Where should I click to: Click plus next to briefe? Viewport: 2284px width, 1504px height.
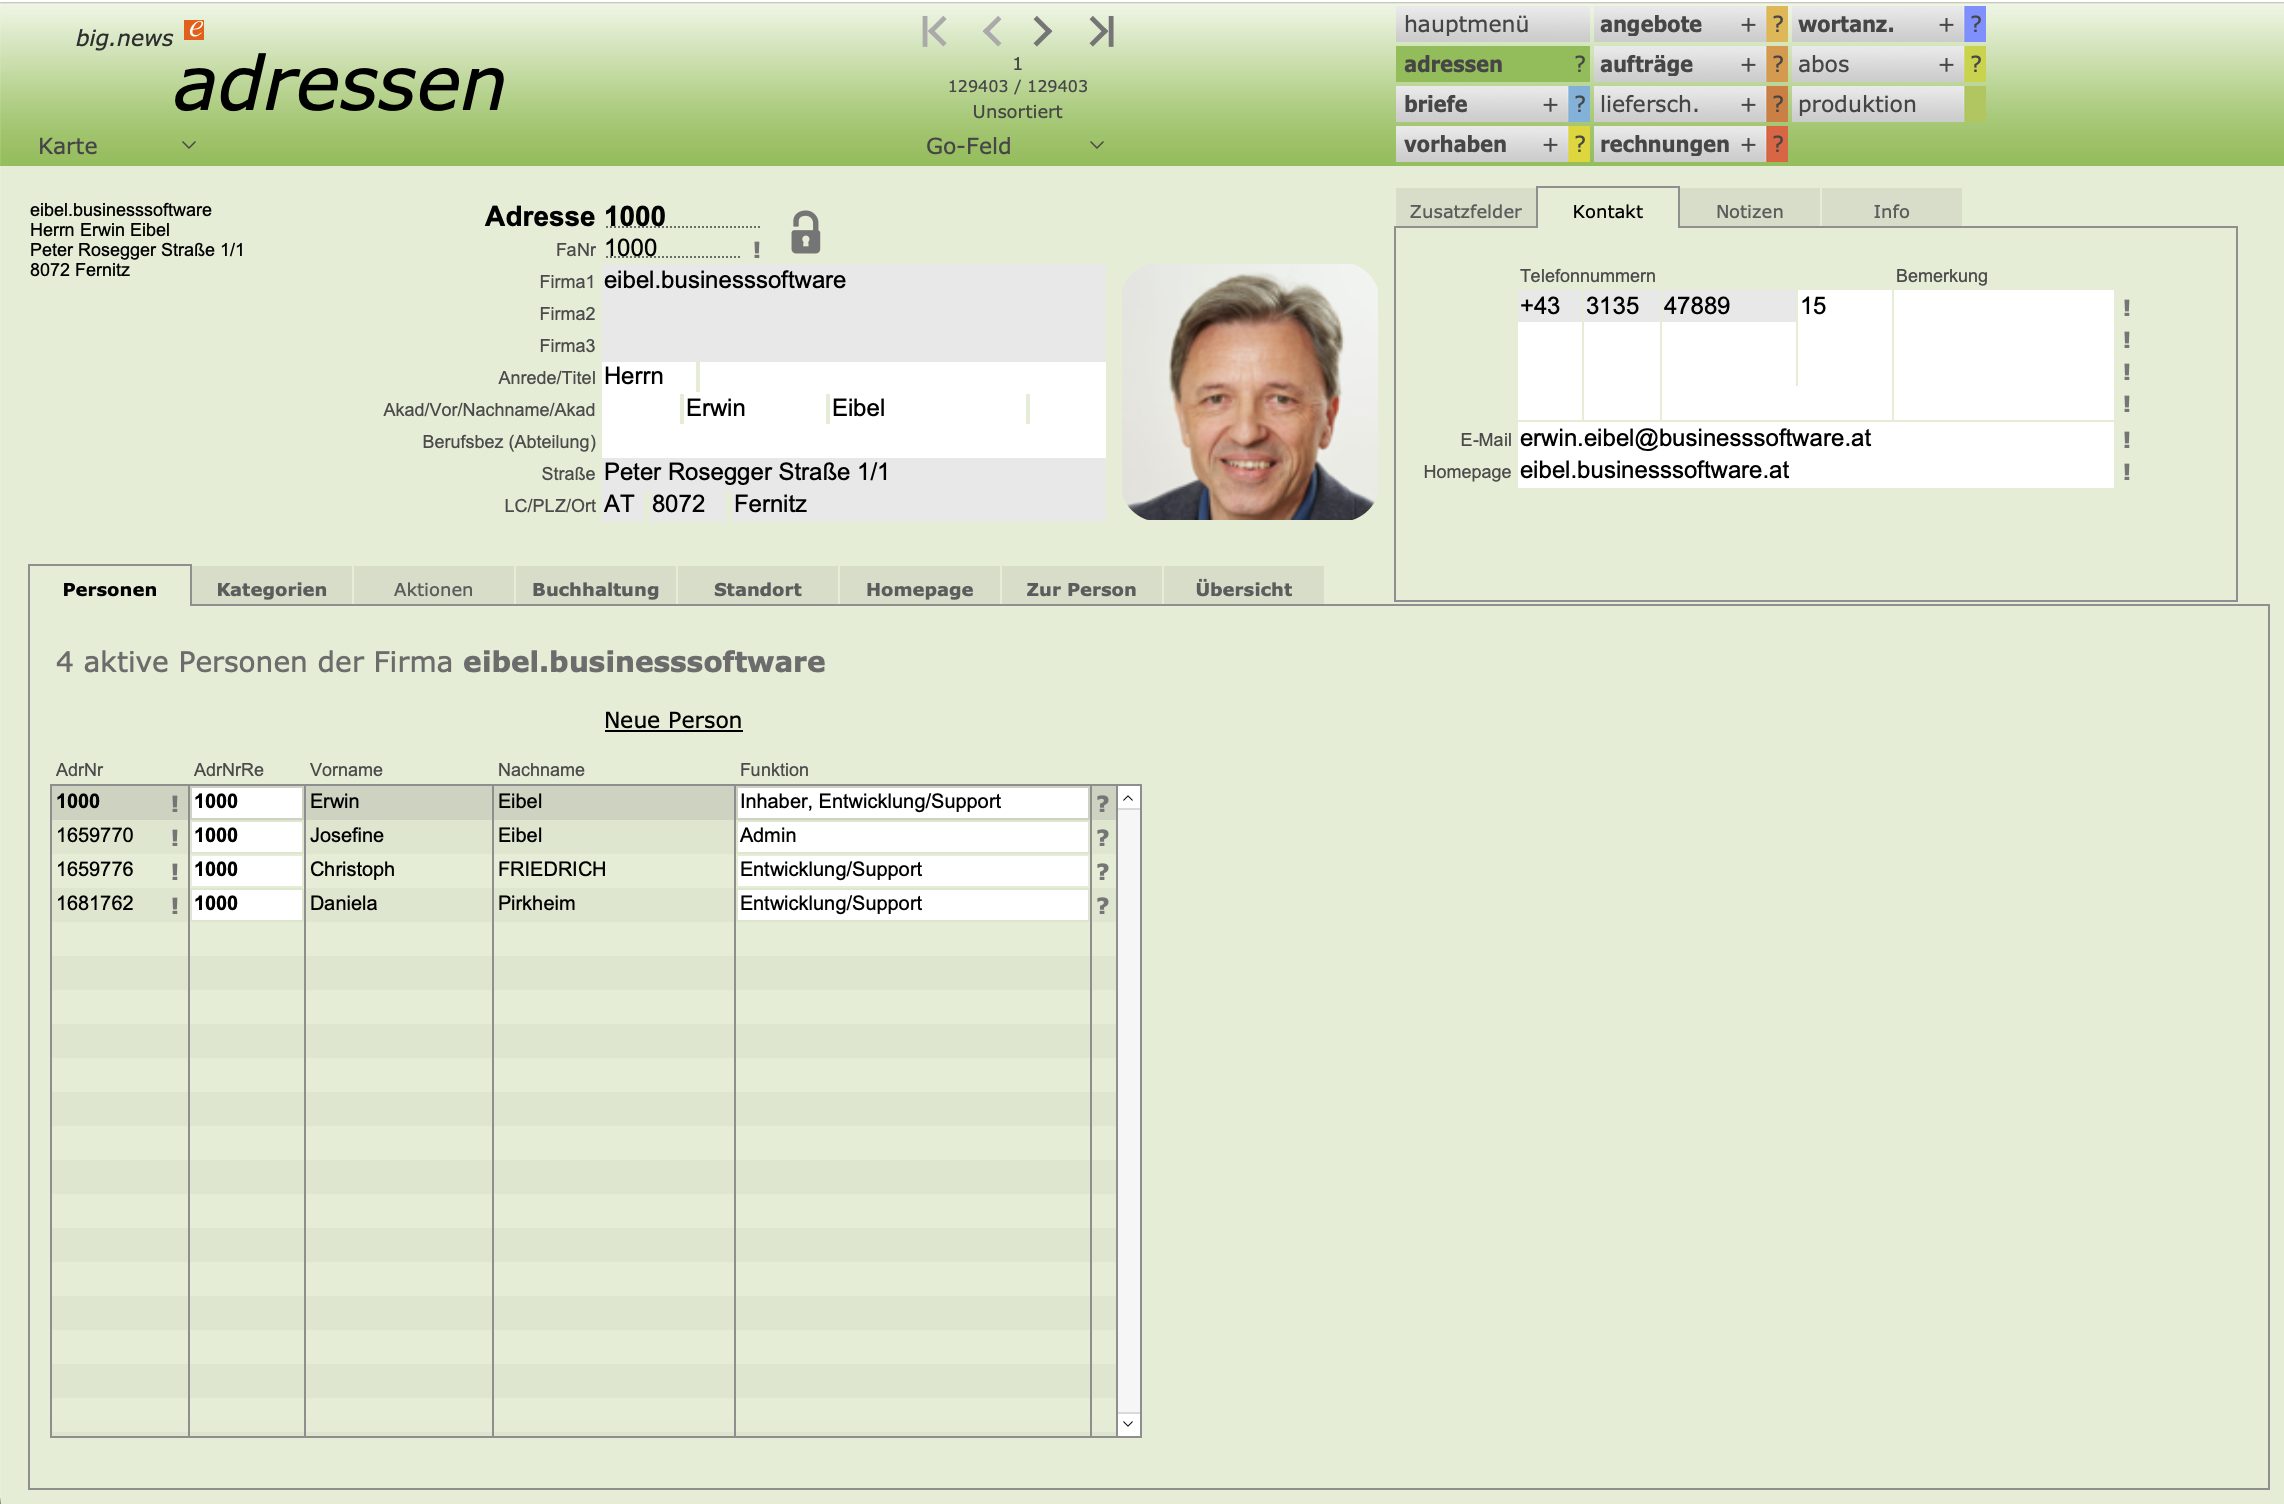pyautogui.click(x=1550, y=104)
